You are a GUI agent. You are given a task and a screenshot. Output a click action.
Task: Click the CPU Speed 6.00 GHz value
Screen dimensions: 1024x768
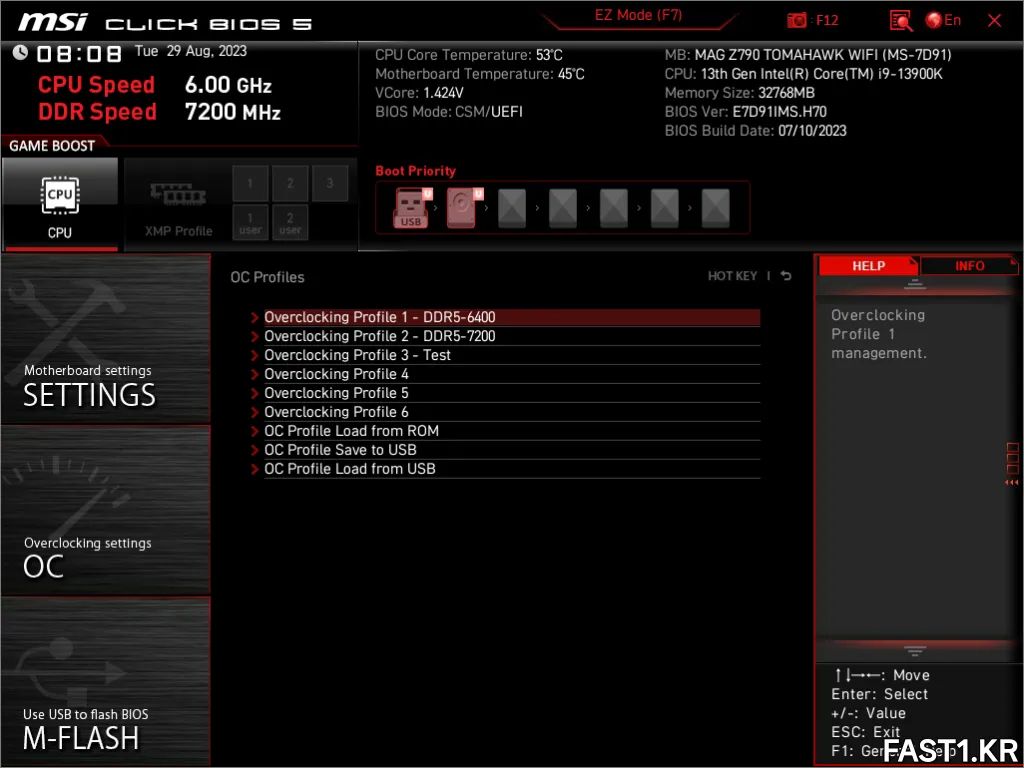tap(228, 85)
